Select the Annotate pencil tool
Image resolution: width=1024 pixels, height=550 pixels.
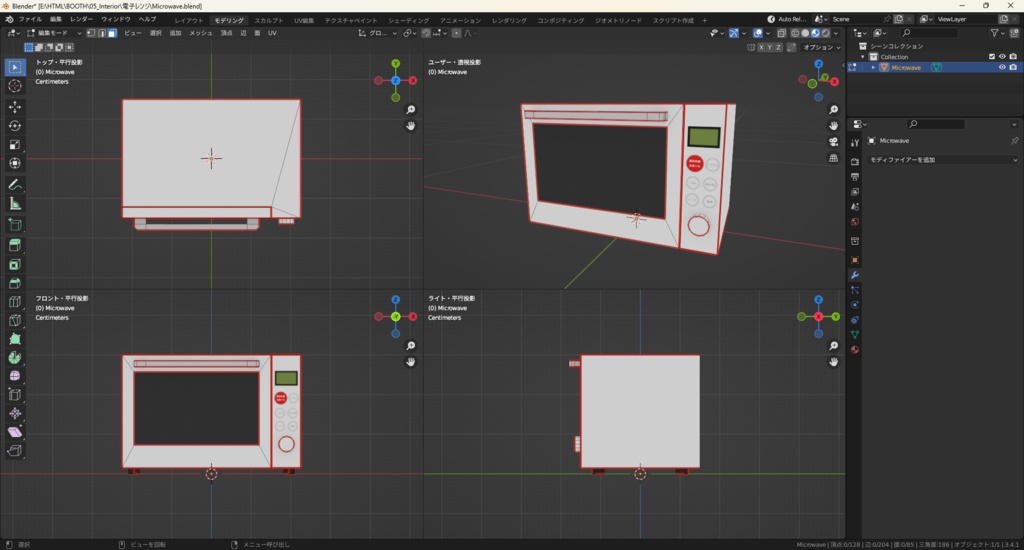[x=15, y=184]
